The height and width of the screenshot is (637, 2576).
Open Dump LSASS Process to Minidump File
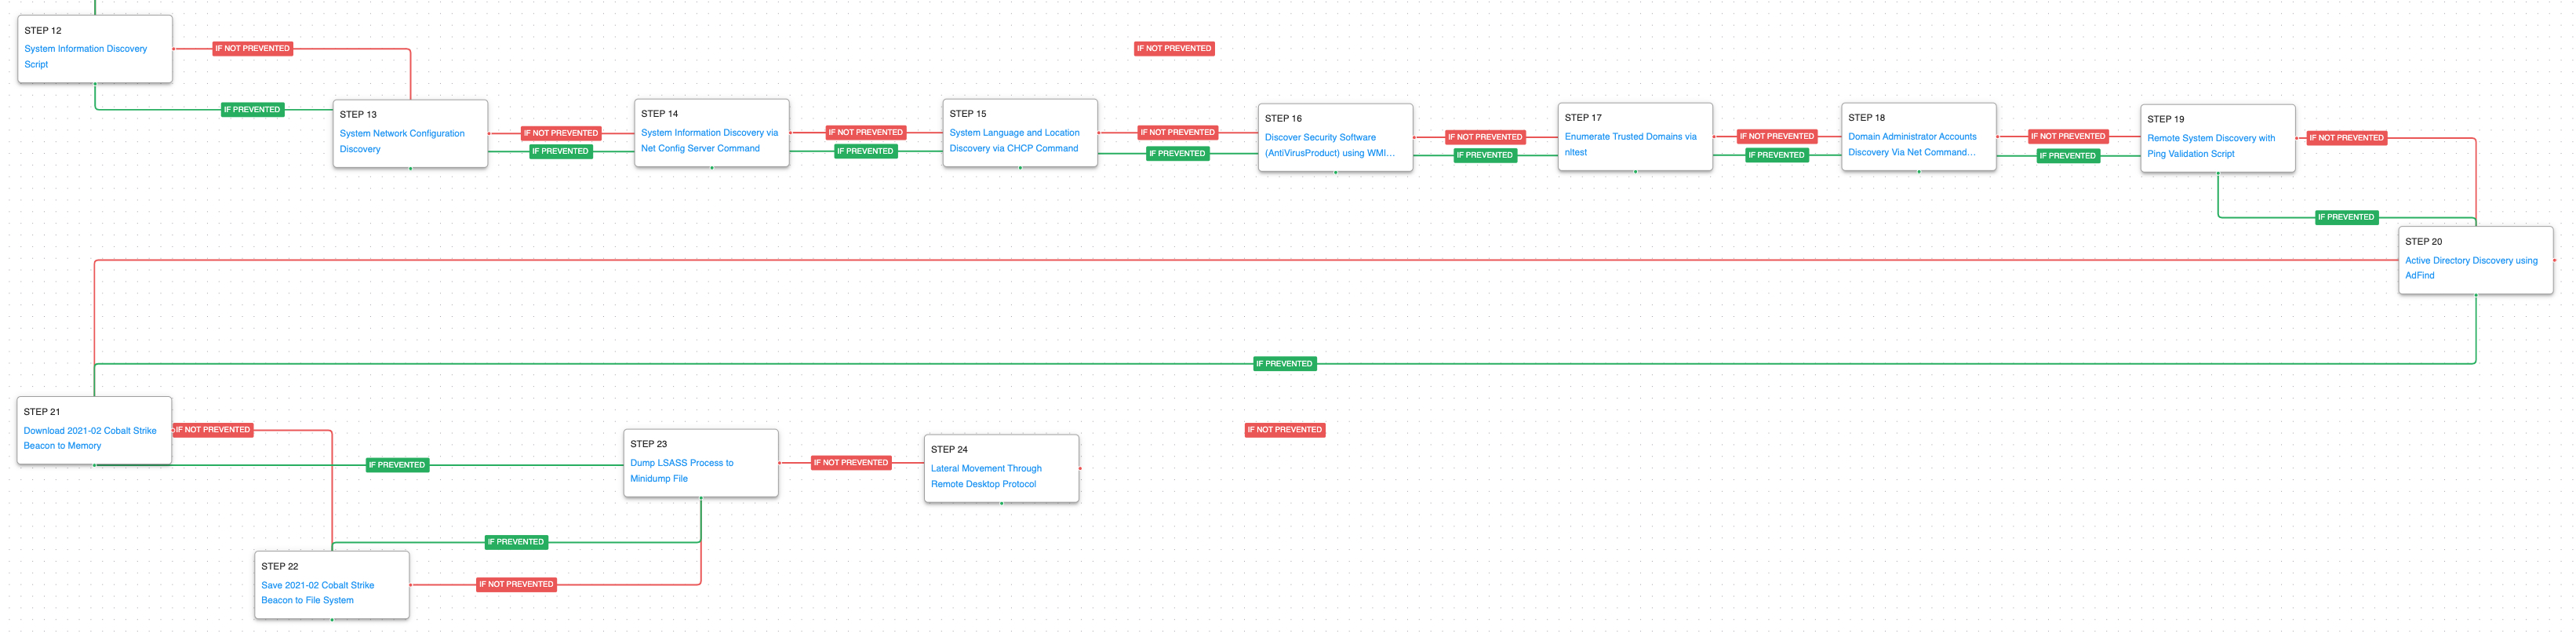[681, 463]
